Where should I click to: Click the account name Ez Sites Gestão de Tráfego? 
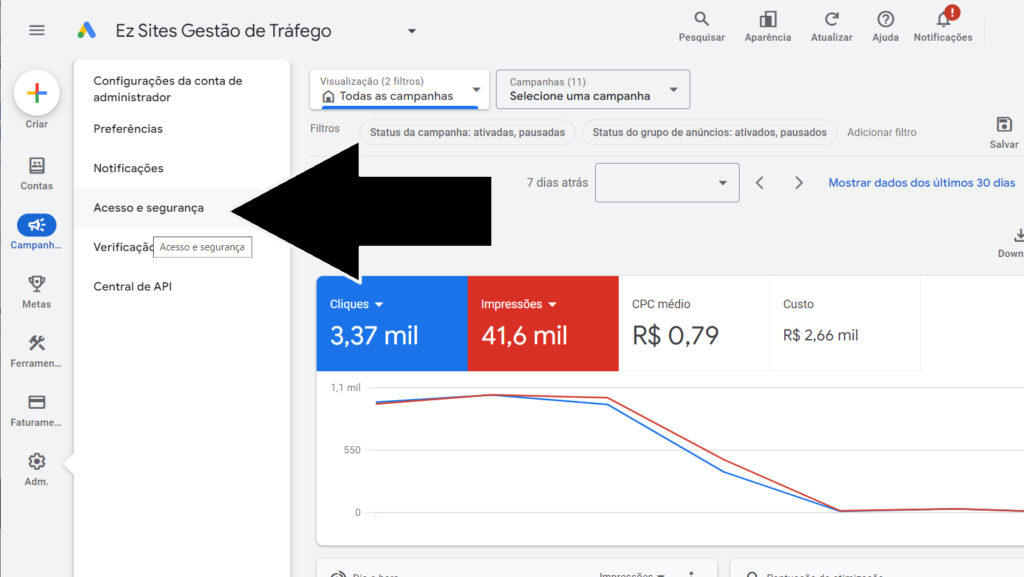click(x=223, y=31)
